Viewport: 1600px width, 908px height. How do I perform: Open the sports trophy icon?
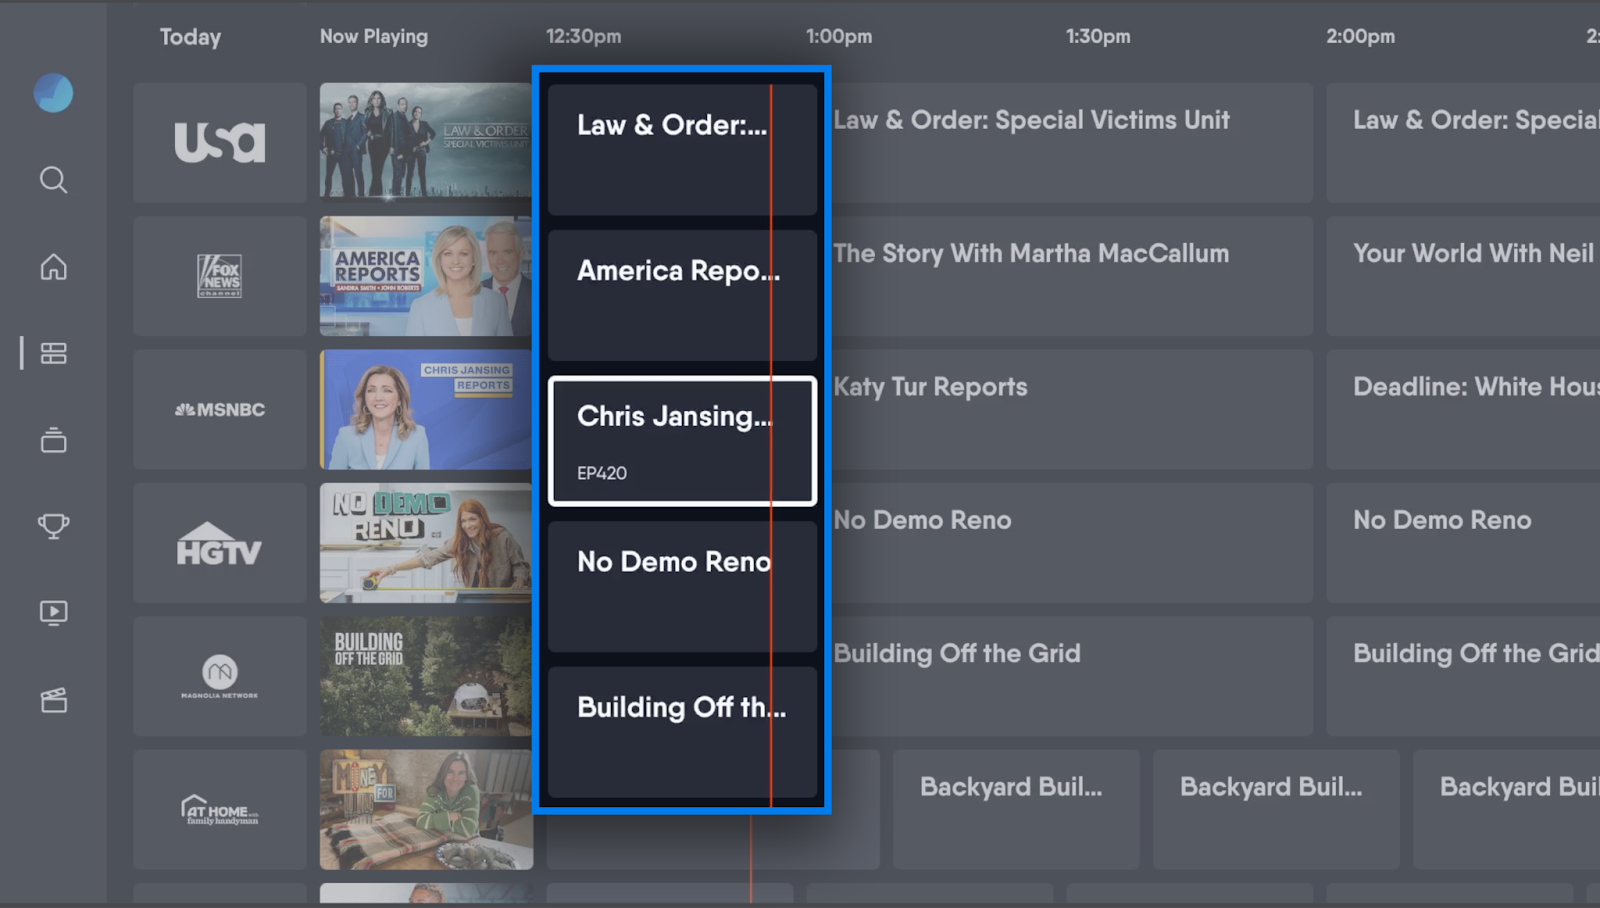click(x=53, y=526)
